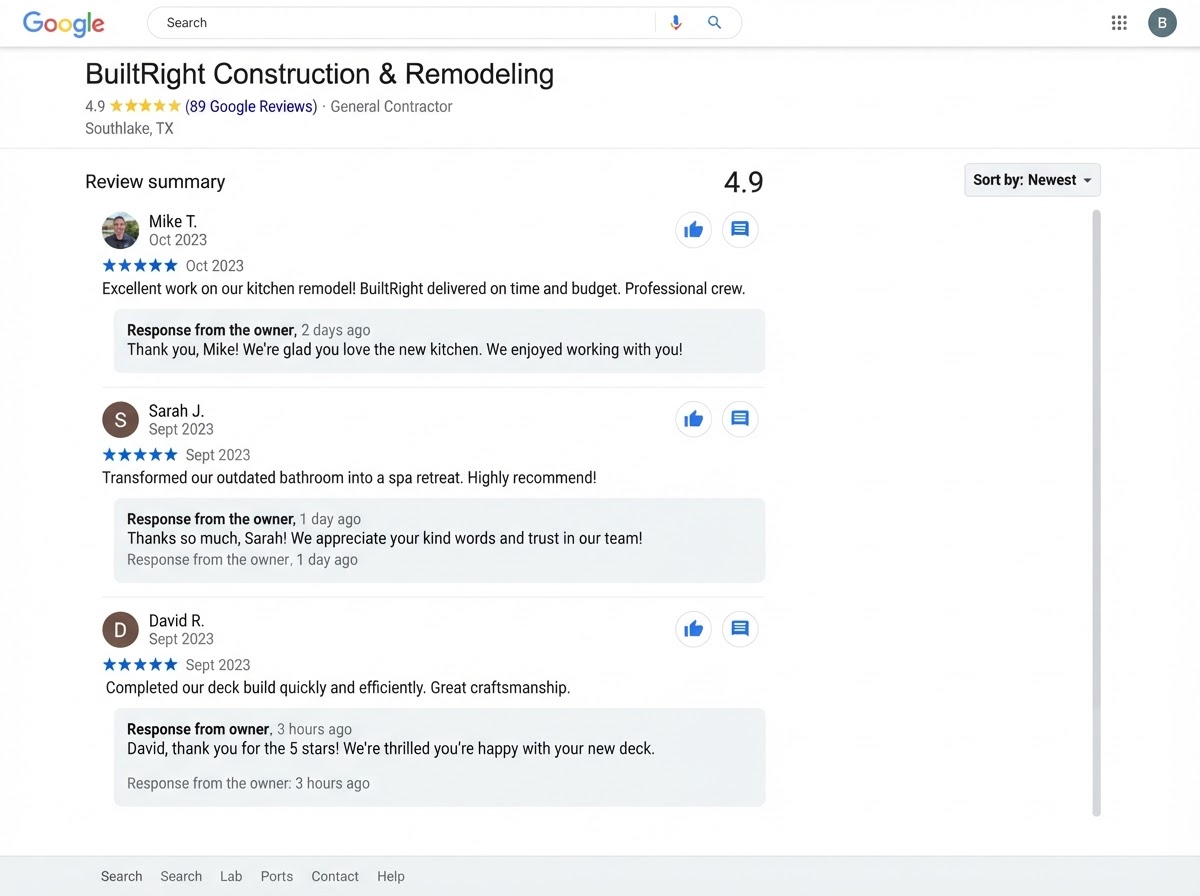Reply to David R.'s review

click(x=740, y=629)
